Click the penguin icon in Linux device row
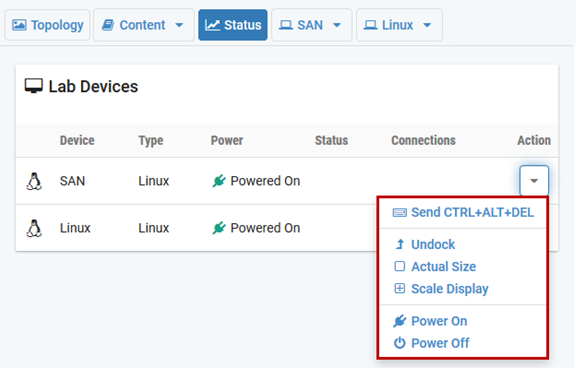Image resolution: width=576 pixels, height=370 pixels. point(34,228)
